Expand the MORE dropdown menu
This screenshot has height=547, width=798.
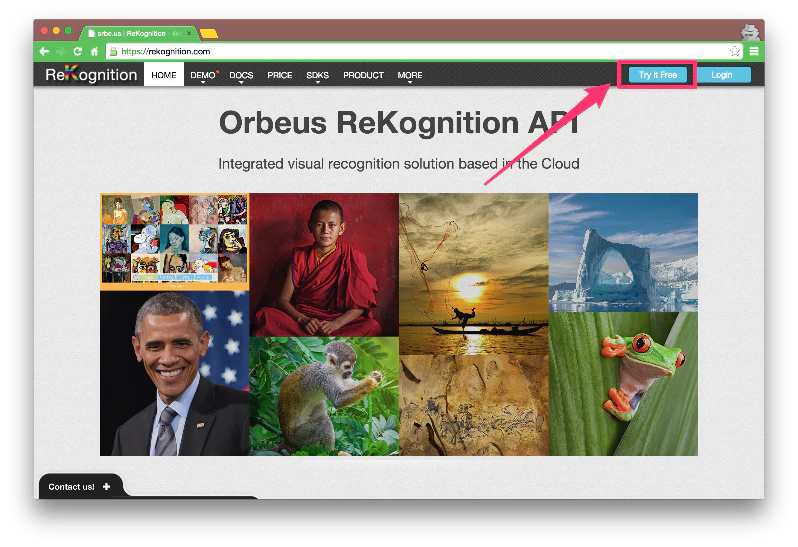point(410,75)
